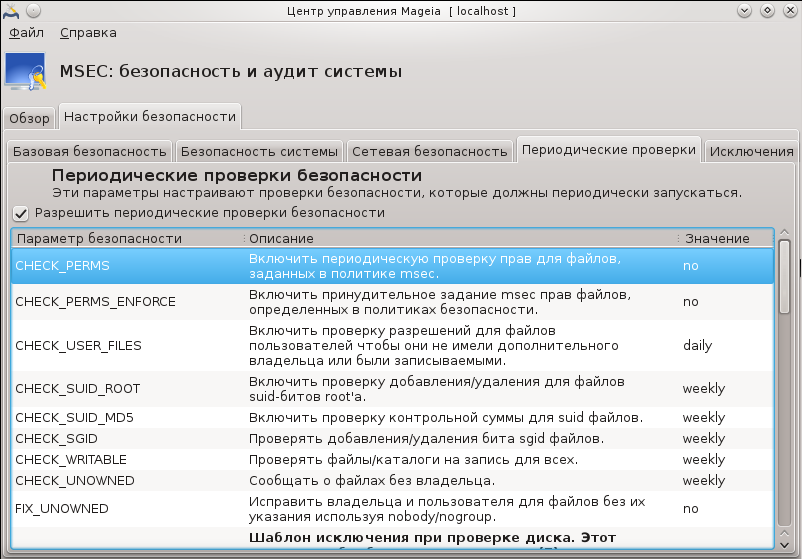Click the scrollbar up arrow of the list
The height and width of the screenshot is (559, 802).
click(784, 233)
